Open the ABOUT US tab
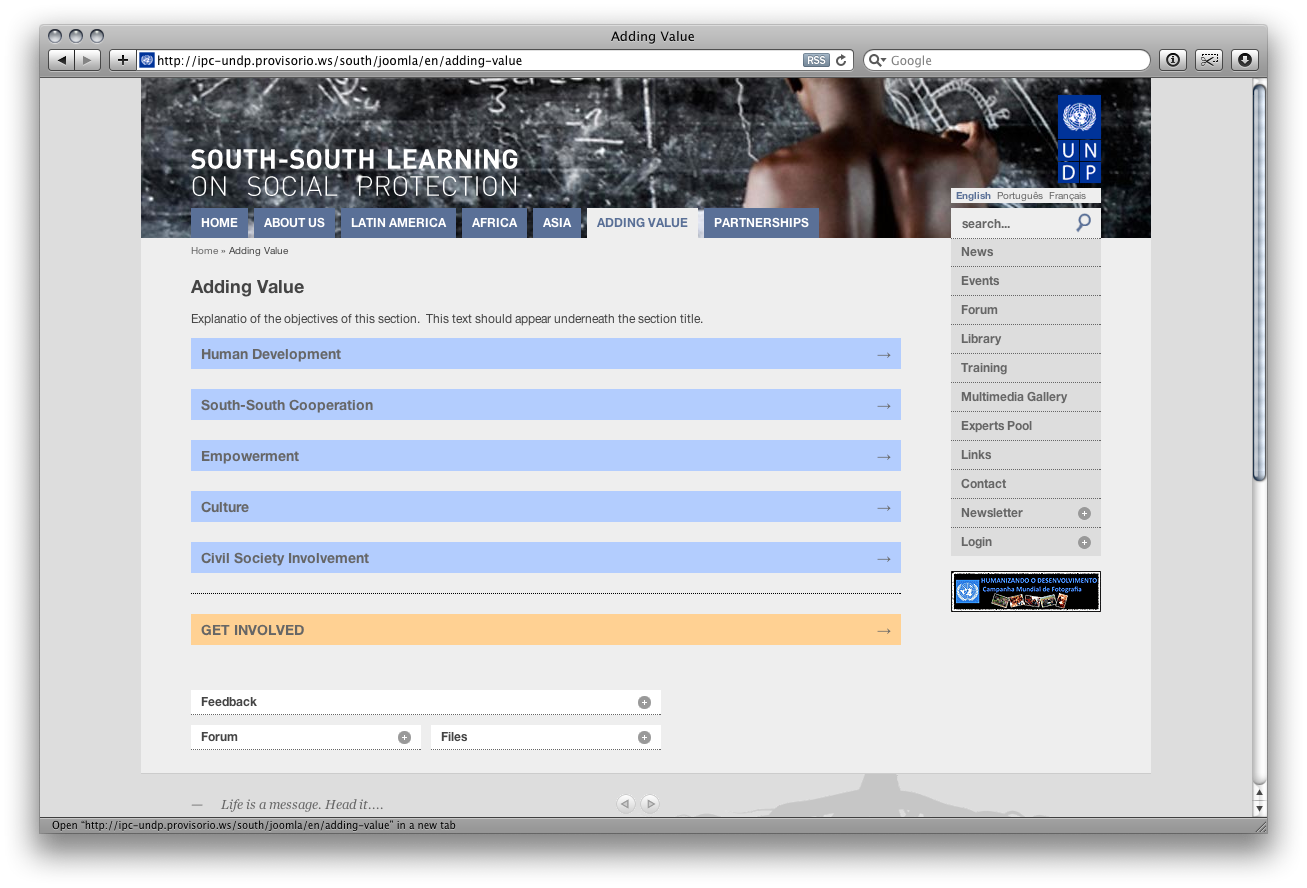Viewport: 1307px width, 888px height. 294,223
